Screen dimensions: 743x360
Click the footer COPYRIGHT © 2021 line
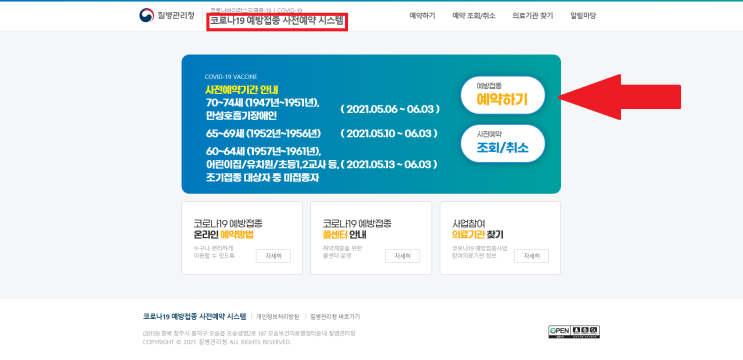click(217, 342)
